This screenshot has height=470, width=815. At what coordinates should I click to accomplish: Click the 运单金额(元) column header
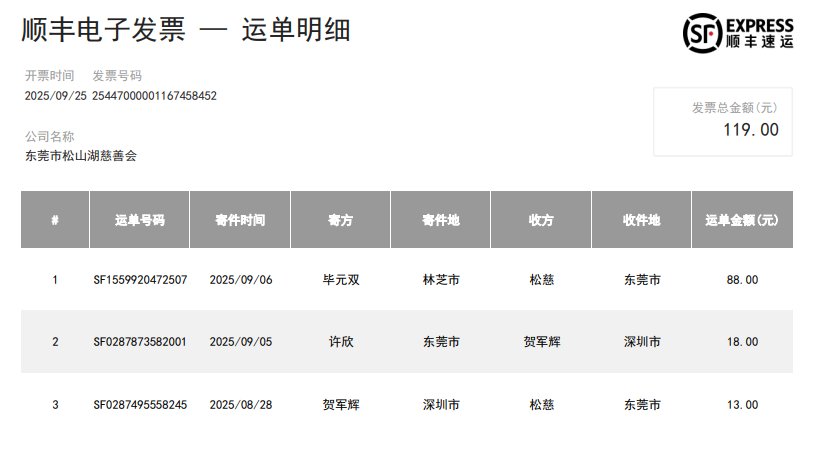742,220
